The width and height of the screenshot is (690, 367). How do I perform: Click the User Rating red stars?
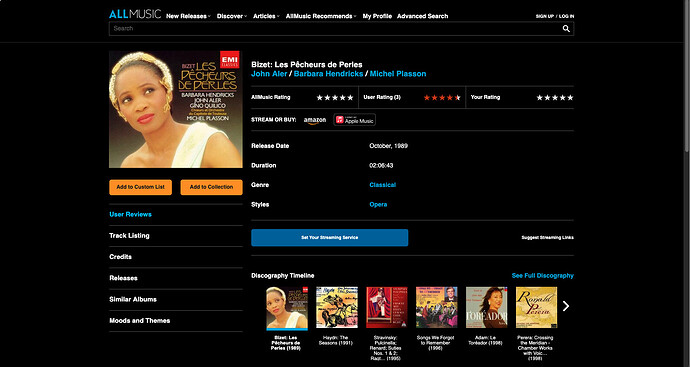click(x=442, y=98)
